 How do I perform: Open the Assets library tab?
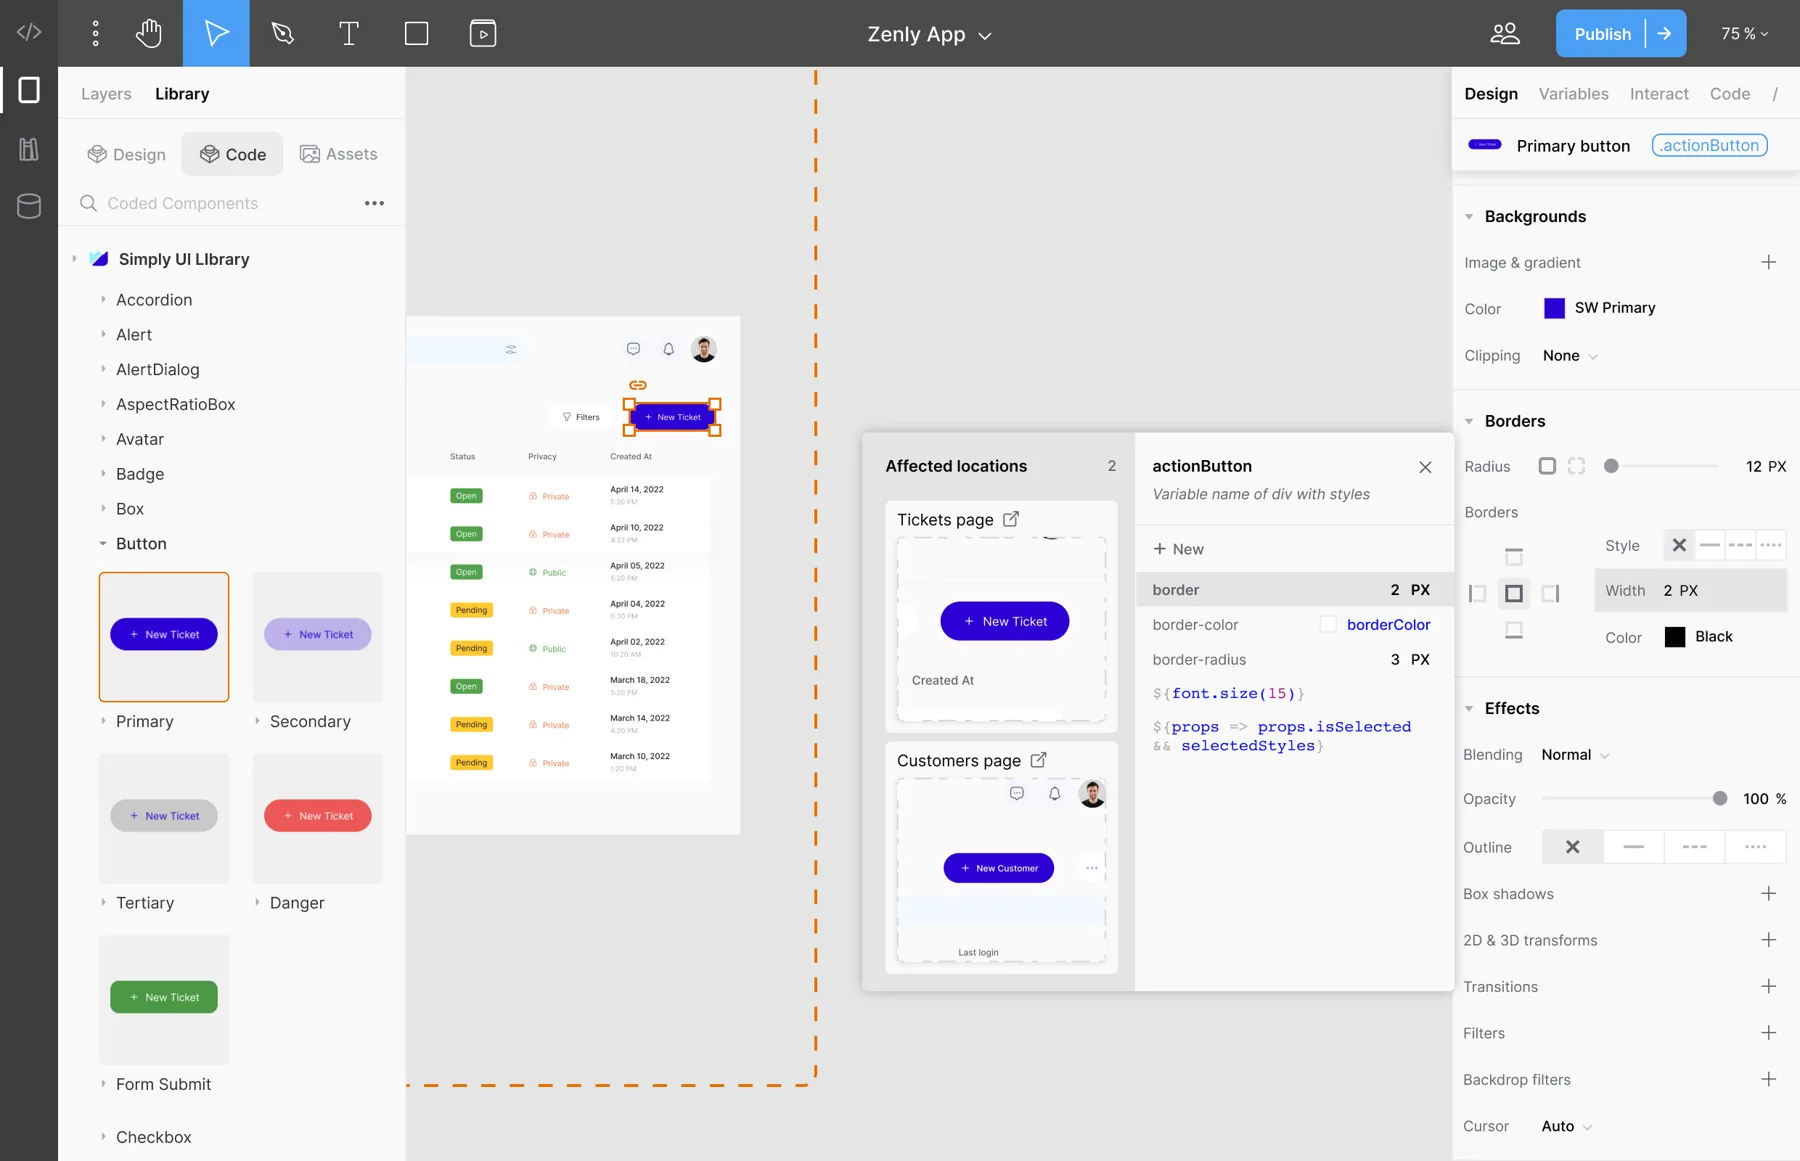coord(338,153)
